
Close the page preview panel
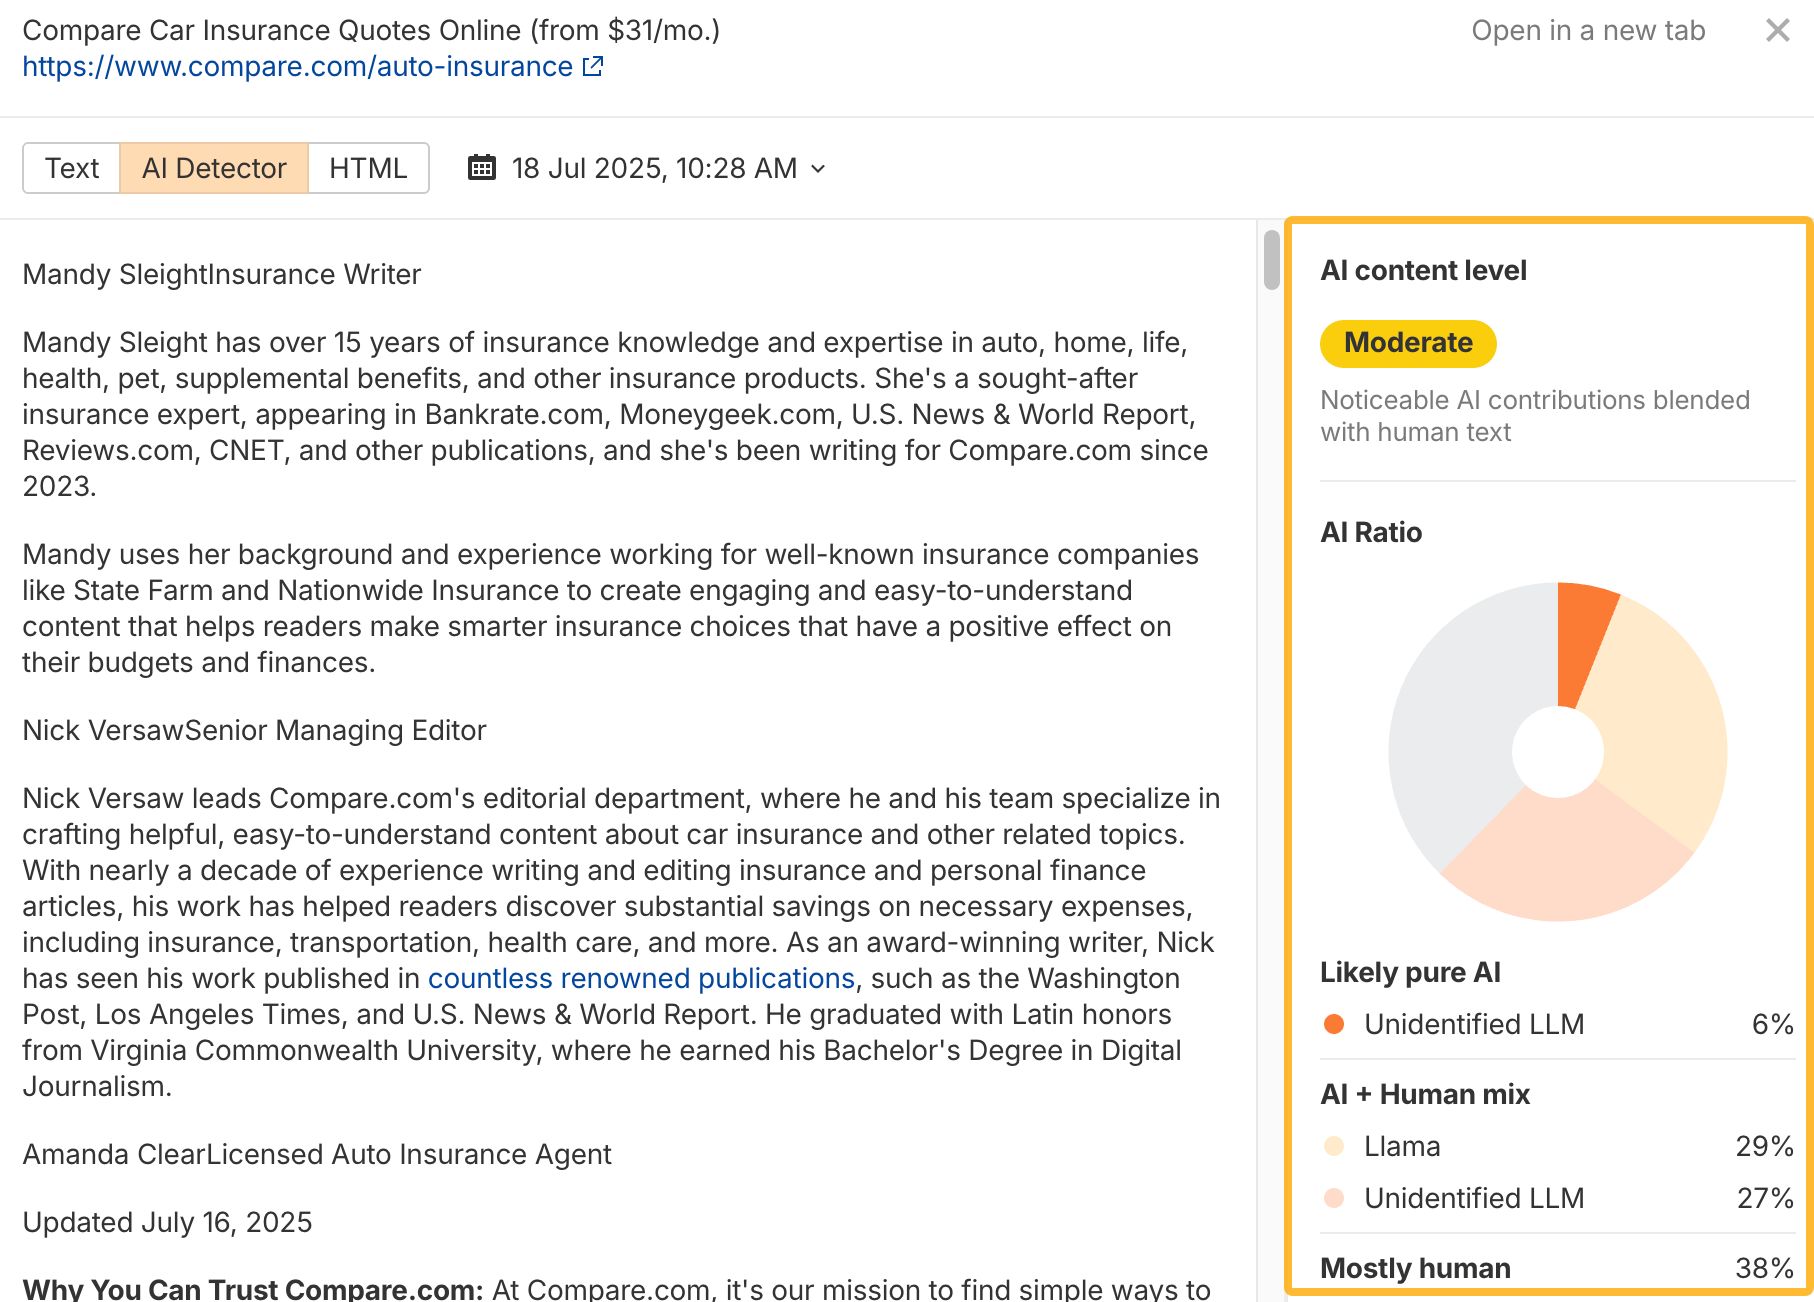(1777, 30)
